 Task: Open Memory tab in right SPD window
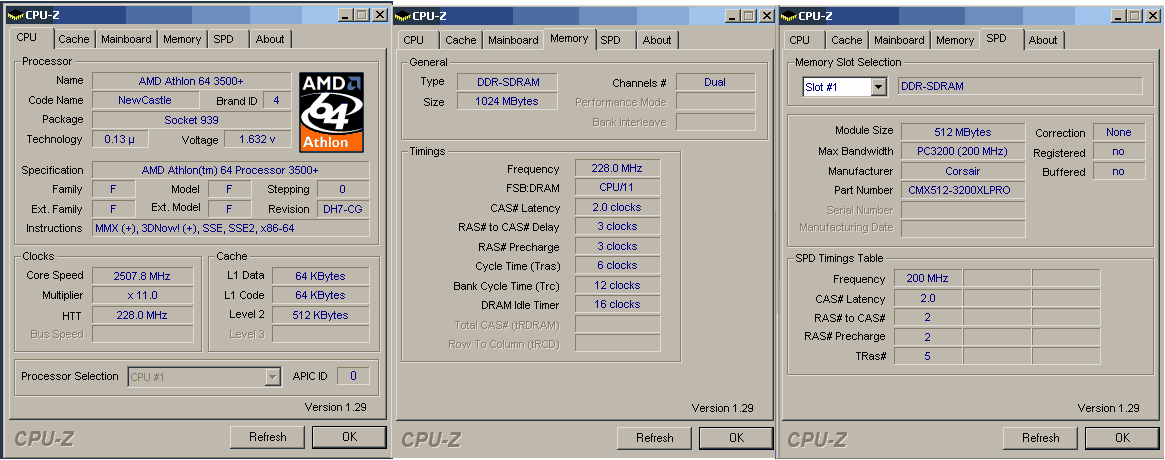(x=955, y=40)
